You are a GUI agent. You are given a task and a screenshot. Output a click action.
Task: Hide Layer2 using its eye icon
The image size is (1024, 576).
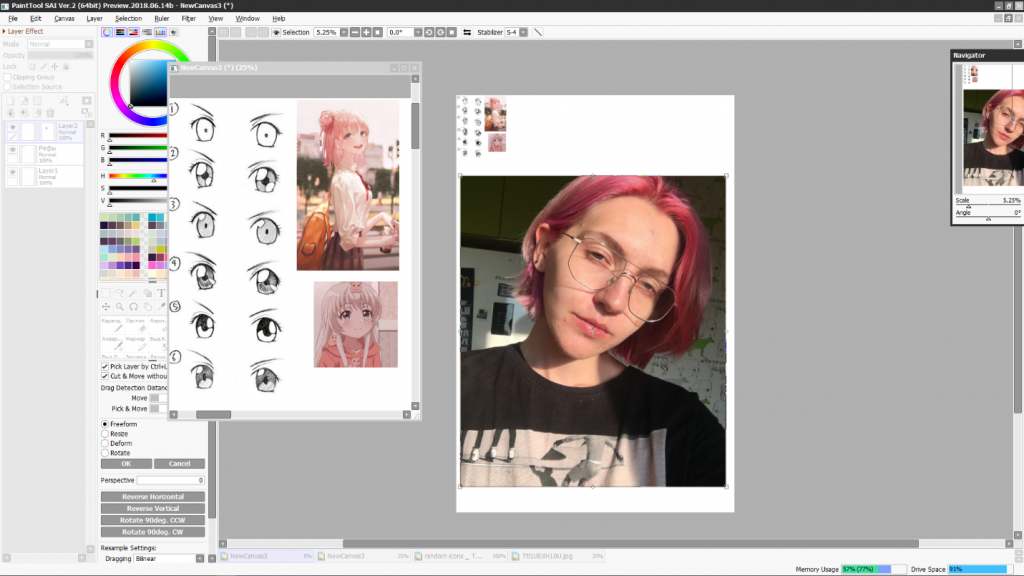12,127
